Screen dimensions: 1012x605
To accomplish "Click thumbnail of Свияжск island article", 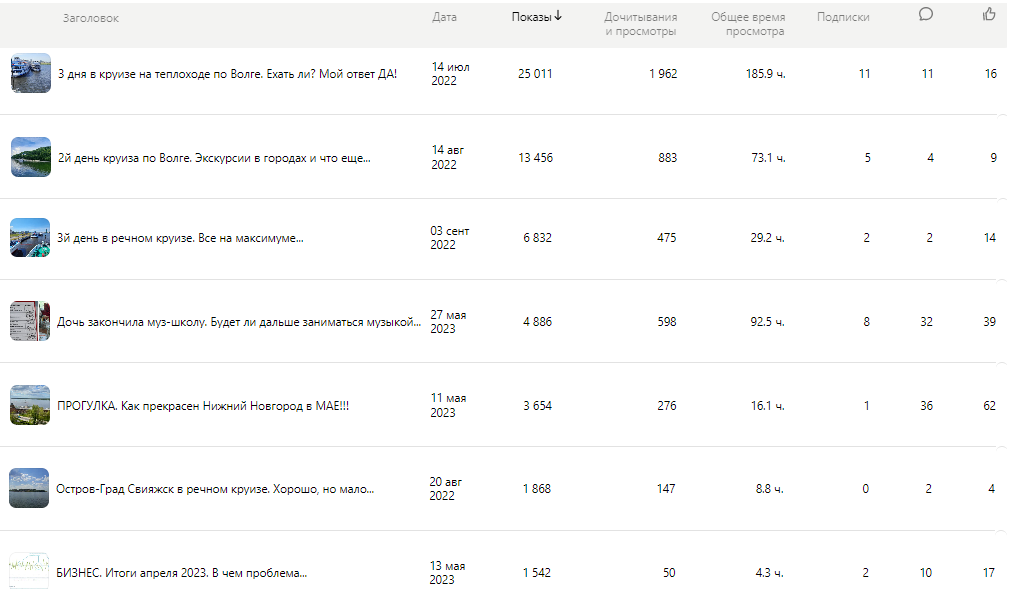I will pyautogui.click(x=29, y=488).
